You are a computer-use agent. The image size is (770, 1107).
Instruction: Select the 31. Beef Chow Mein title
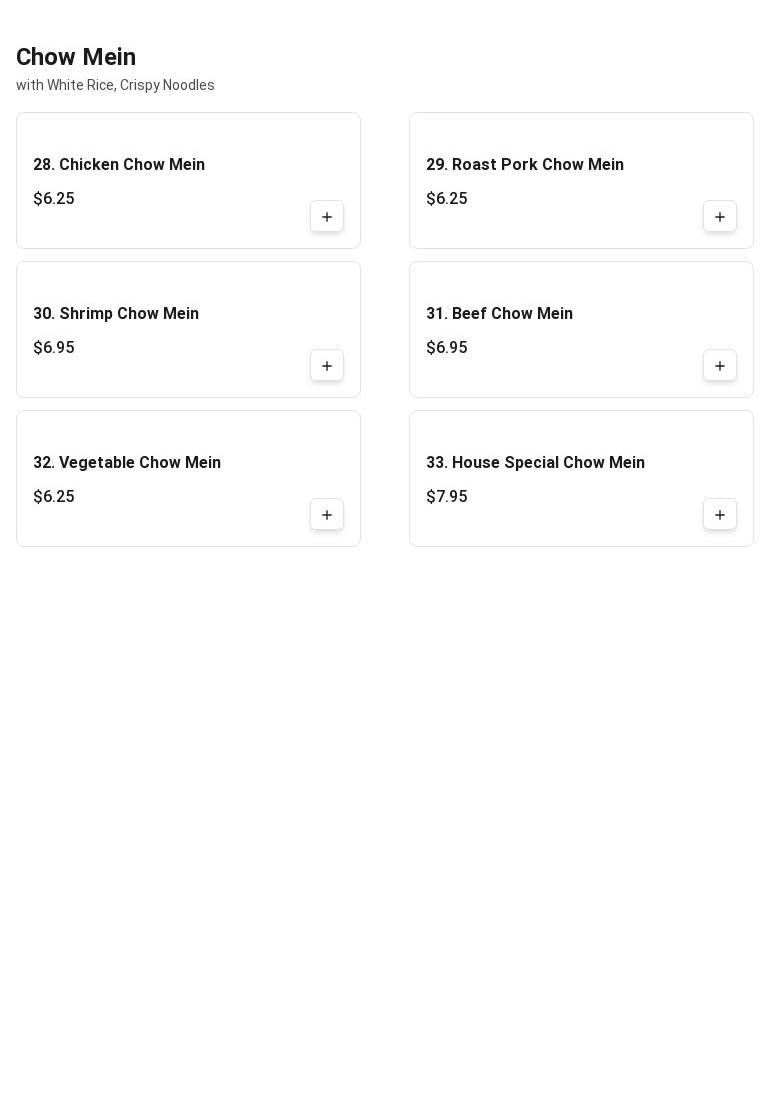[500, 313]
